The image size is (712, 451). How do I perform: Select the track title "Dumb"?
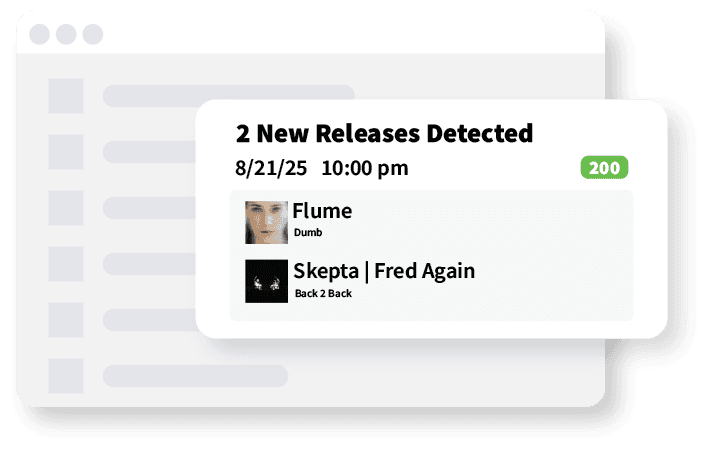[308, 233]
